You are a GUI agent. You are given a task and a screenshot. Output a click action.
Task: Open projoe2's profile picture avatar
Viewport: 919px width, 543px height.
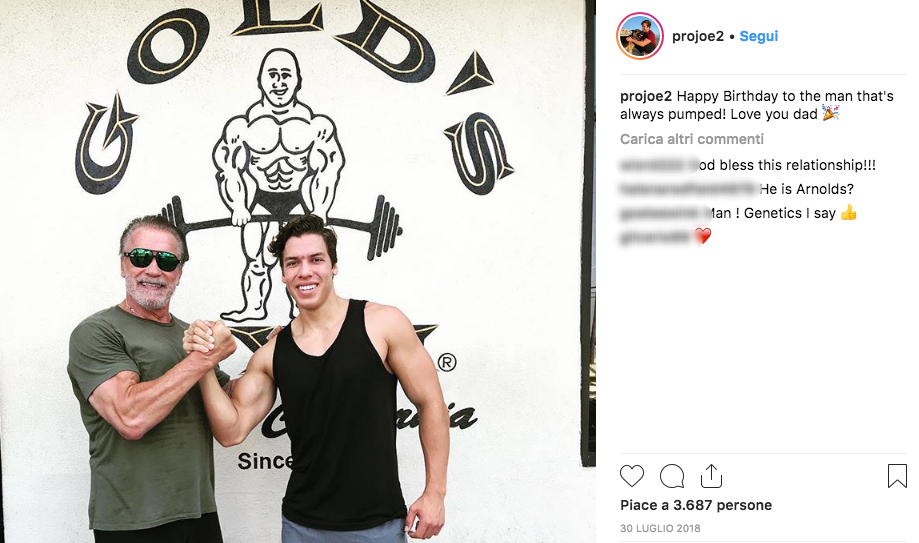click(x=639, y=36)
